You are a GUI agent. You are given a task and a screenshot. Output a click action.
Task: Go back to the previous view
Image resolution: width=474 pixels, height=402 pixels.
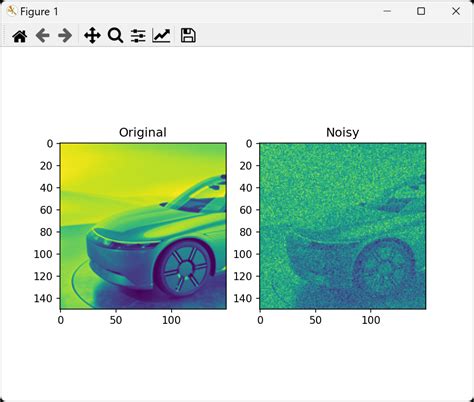point(43,36)
